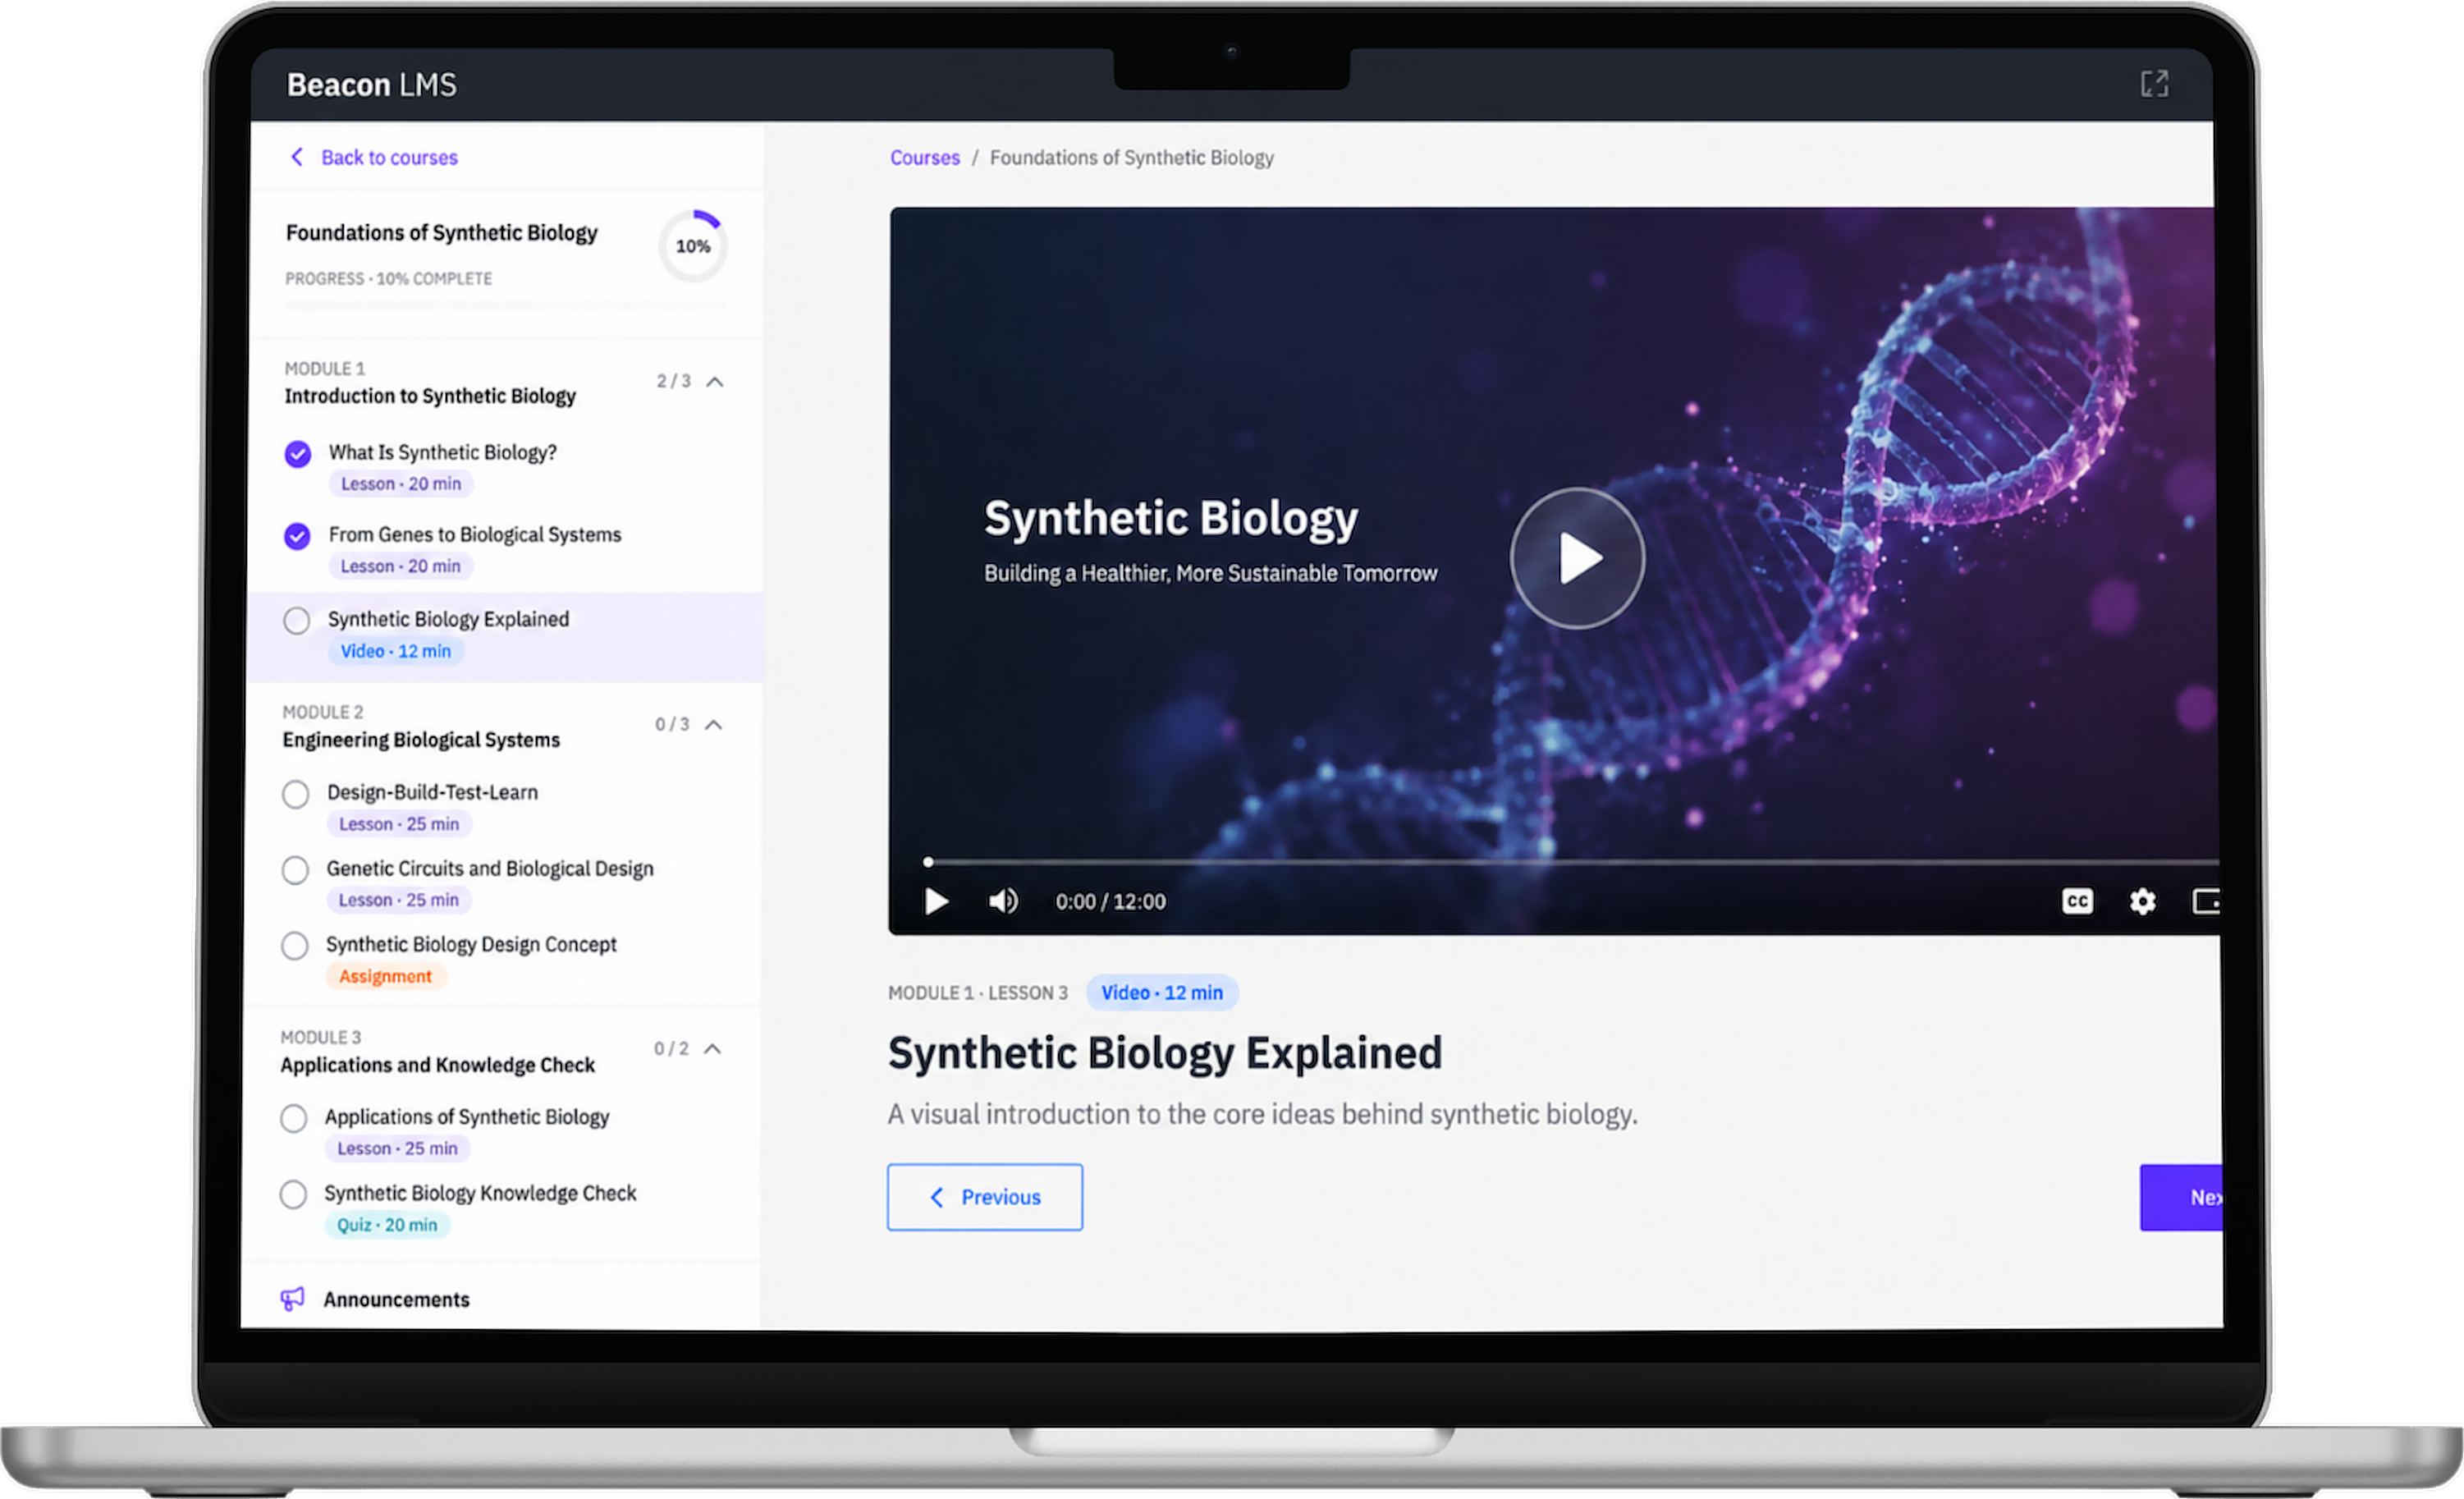Click Beacon LMS logo
2464x1499 pixels.
[371, 85]
